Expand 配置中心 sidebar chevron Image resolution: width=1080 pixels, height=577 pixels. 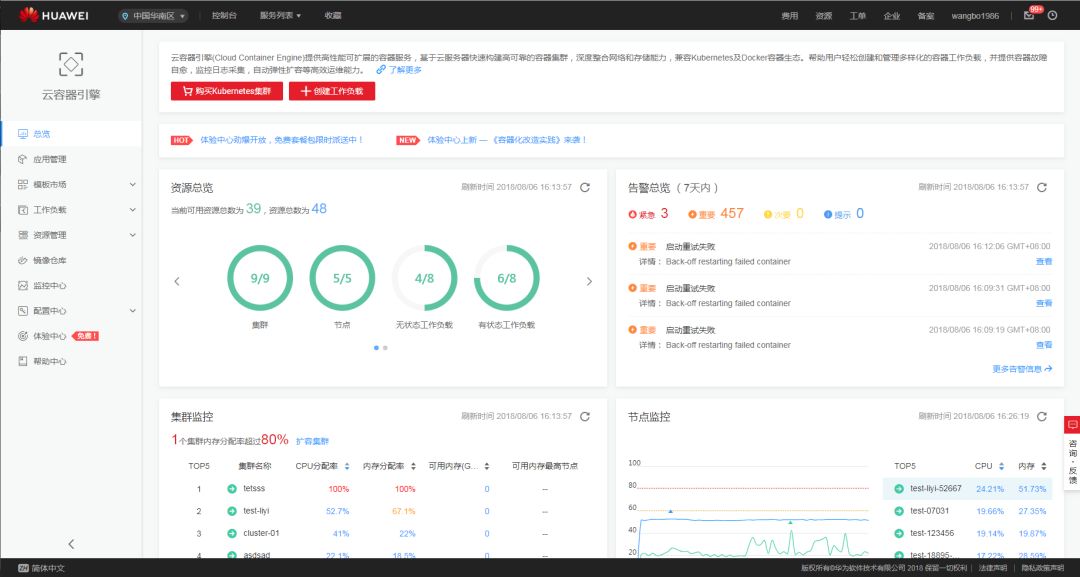pos(132,311)
